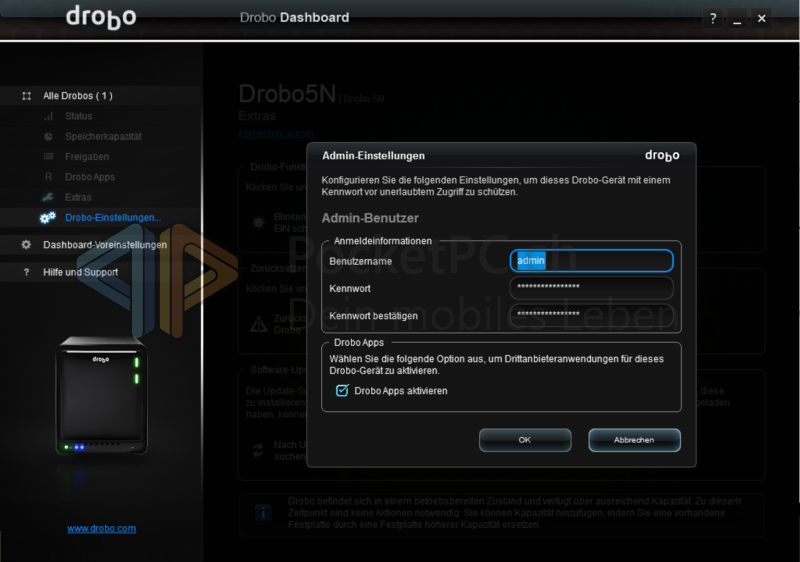Click the Kennwort bestätigen field
The height and width of the screenshot is (562, 800).
click(x=591, y=315)
